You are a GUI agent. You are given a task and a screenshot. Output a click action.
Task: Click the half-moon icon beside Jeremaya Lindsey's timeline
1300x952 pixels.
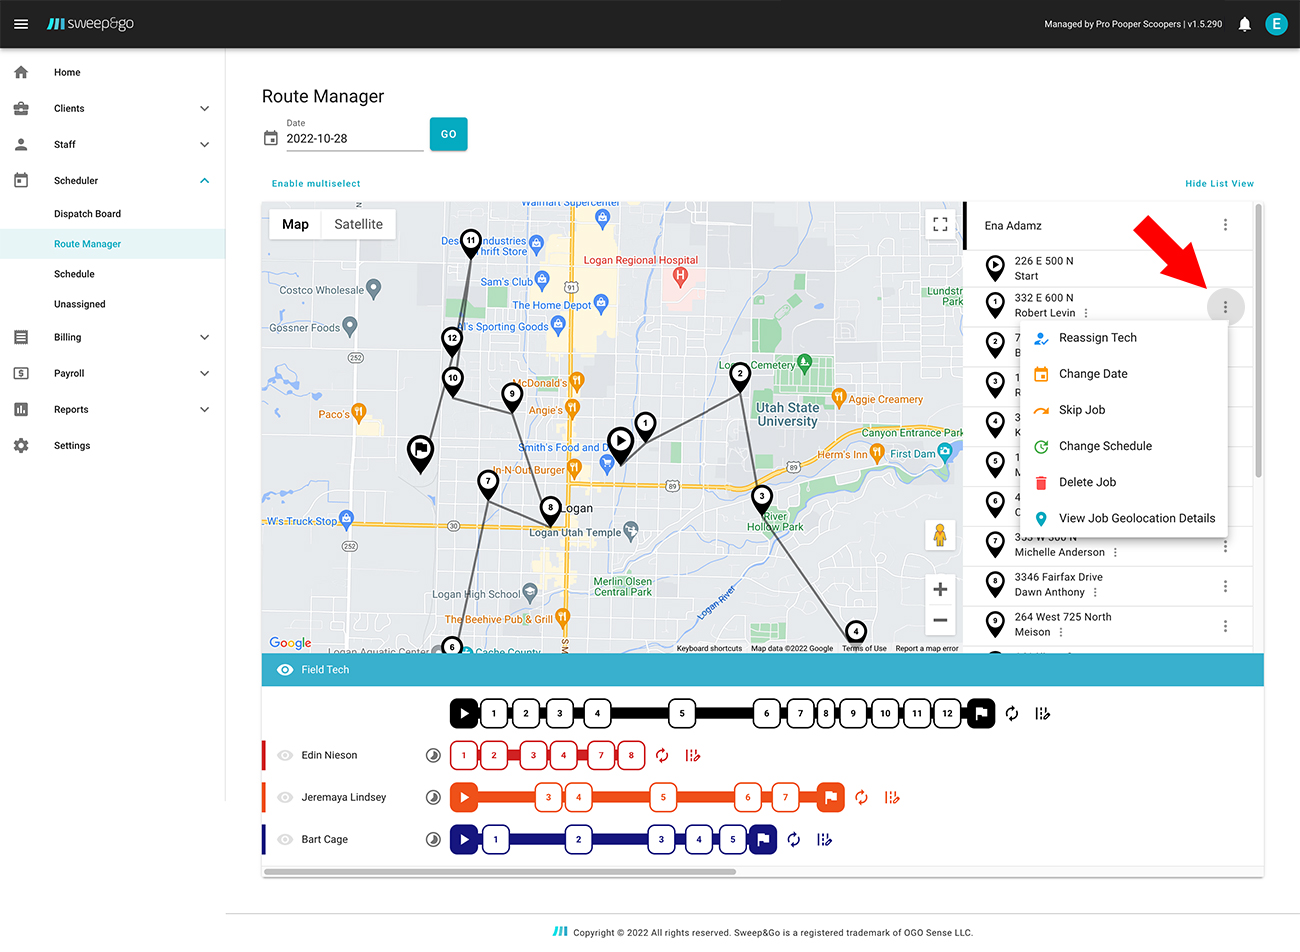(433, 797)
